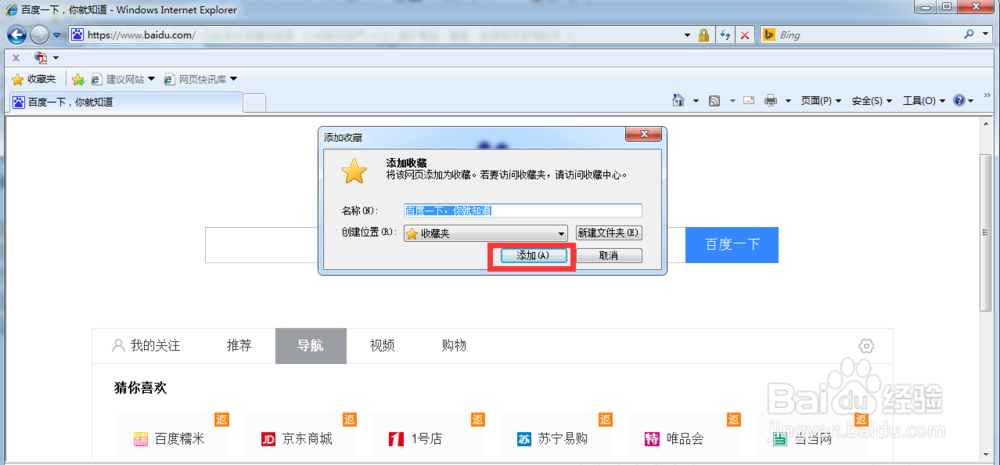Open the 收藏夹 favorites center

click(34, 79)
